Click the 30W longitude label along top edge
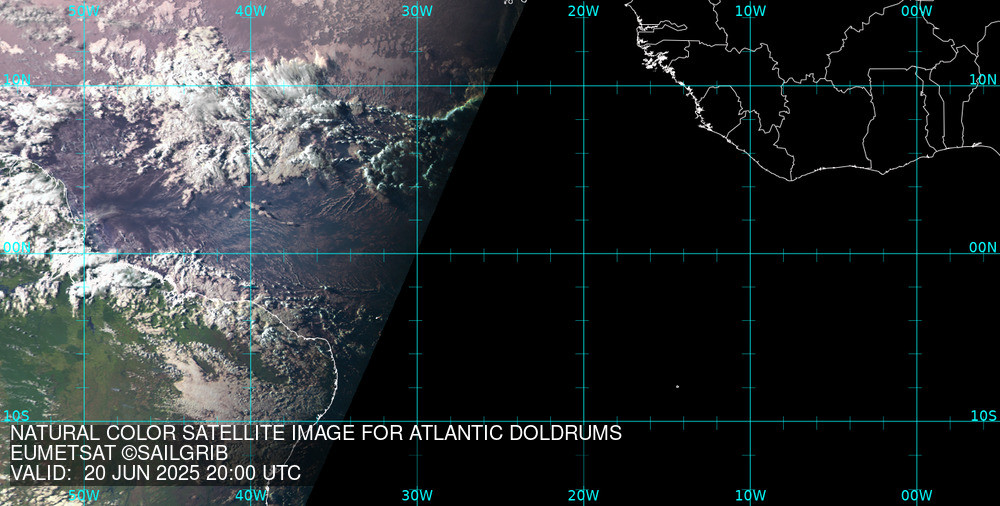This screenshot has width=1000, height=506. pyautogui.click(x=417, y=11)
